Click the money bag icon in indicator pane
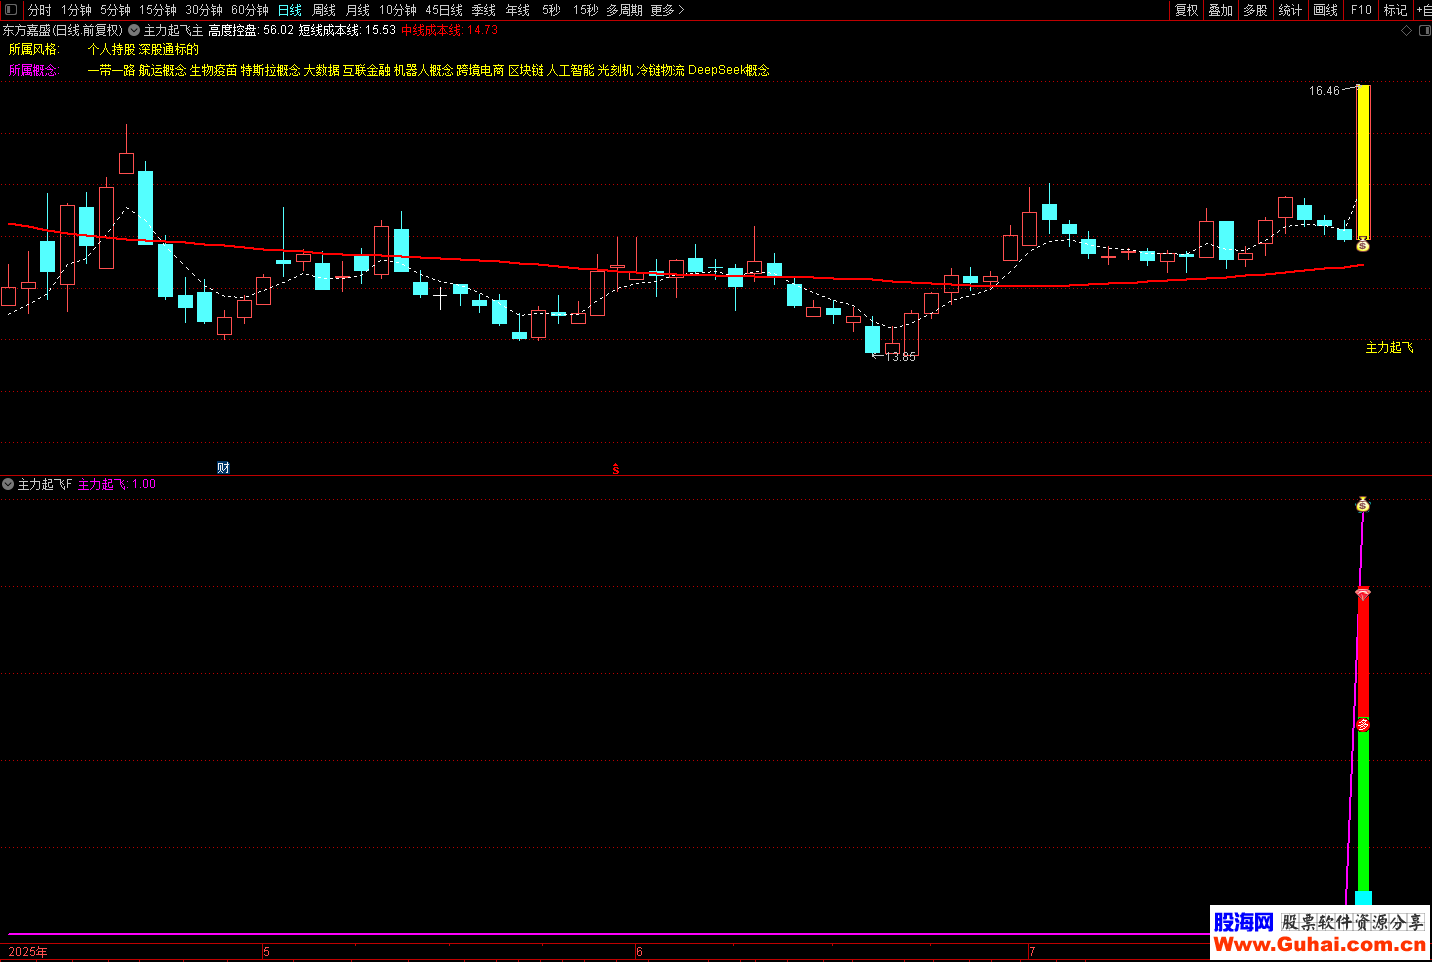 point(1362,505)
